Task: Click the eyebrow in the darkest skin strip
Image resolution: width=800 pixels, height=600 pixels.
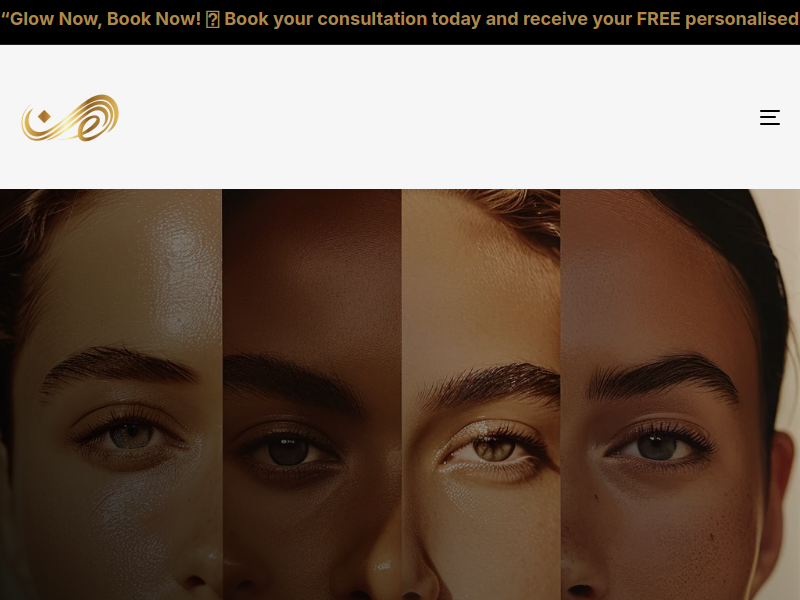Action: (x=292, y=380)
